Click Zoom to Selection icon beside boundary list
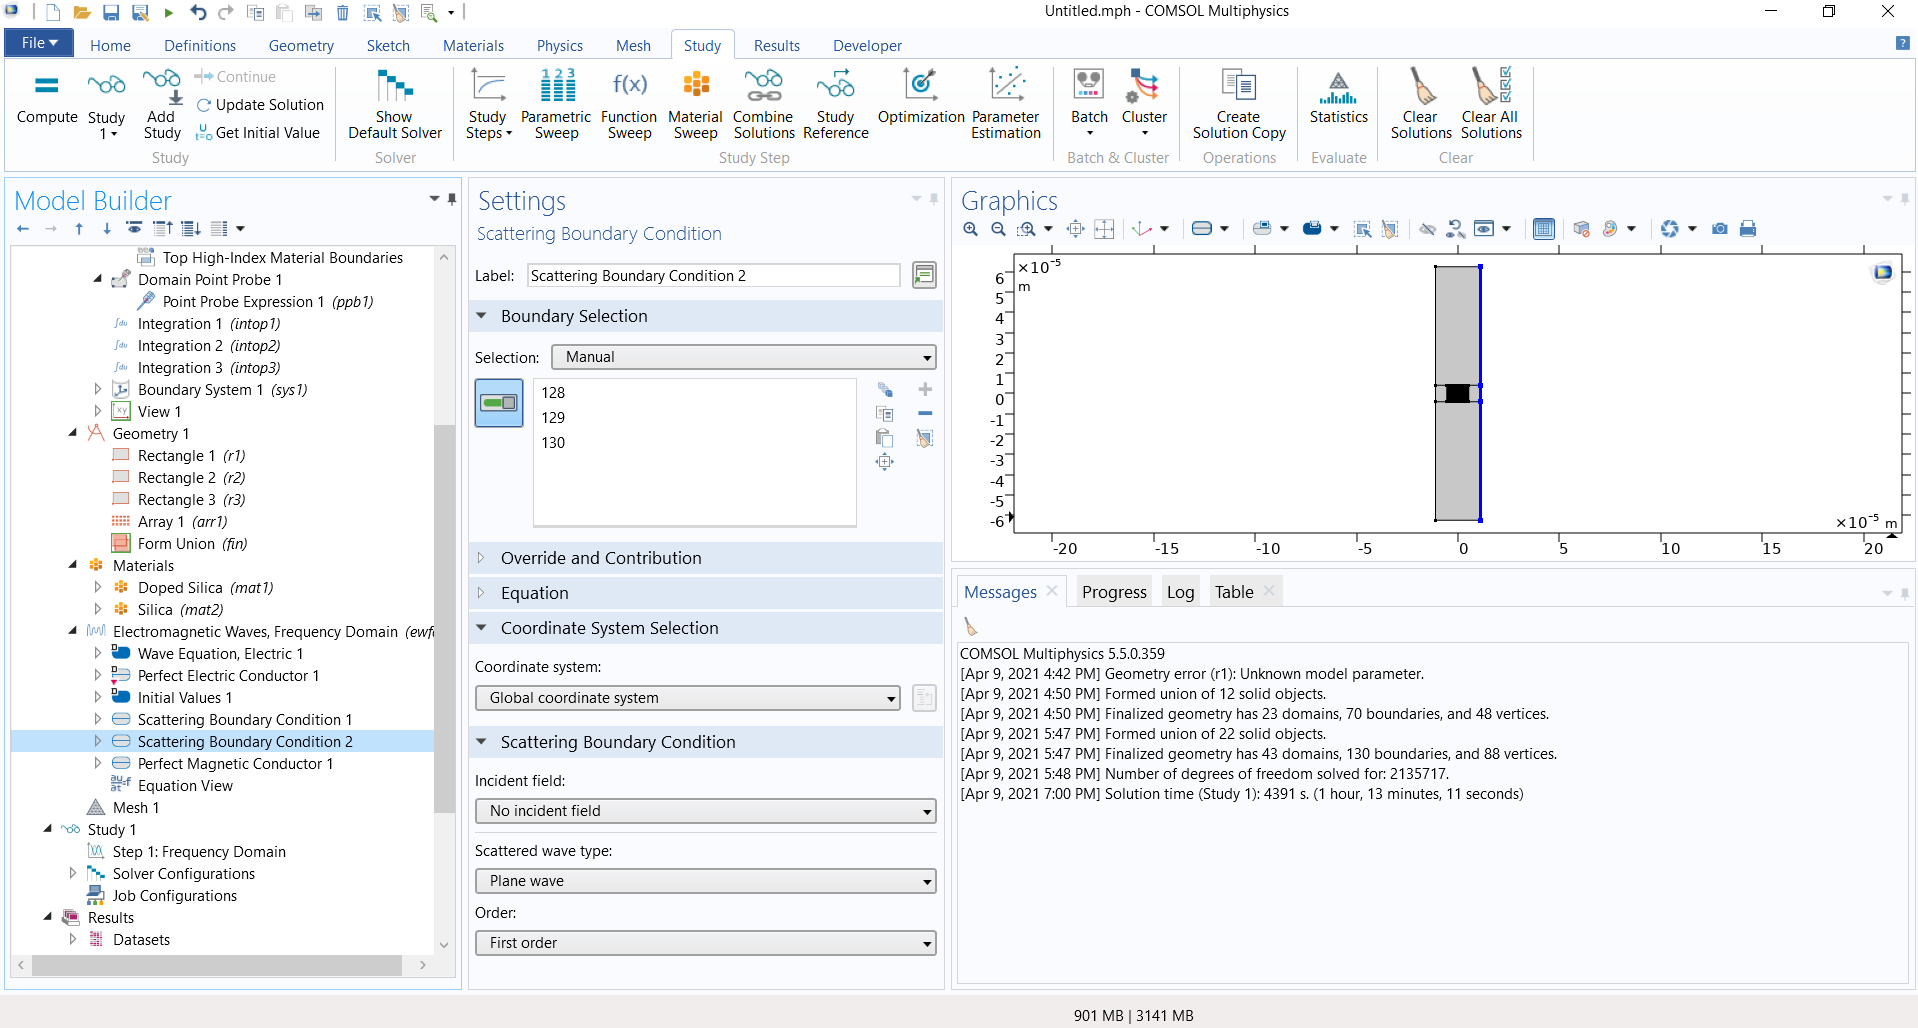The image size is (1918, 1028). (885, 462)
